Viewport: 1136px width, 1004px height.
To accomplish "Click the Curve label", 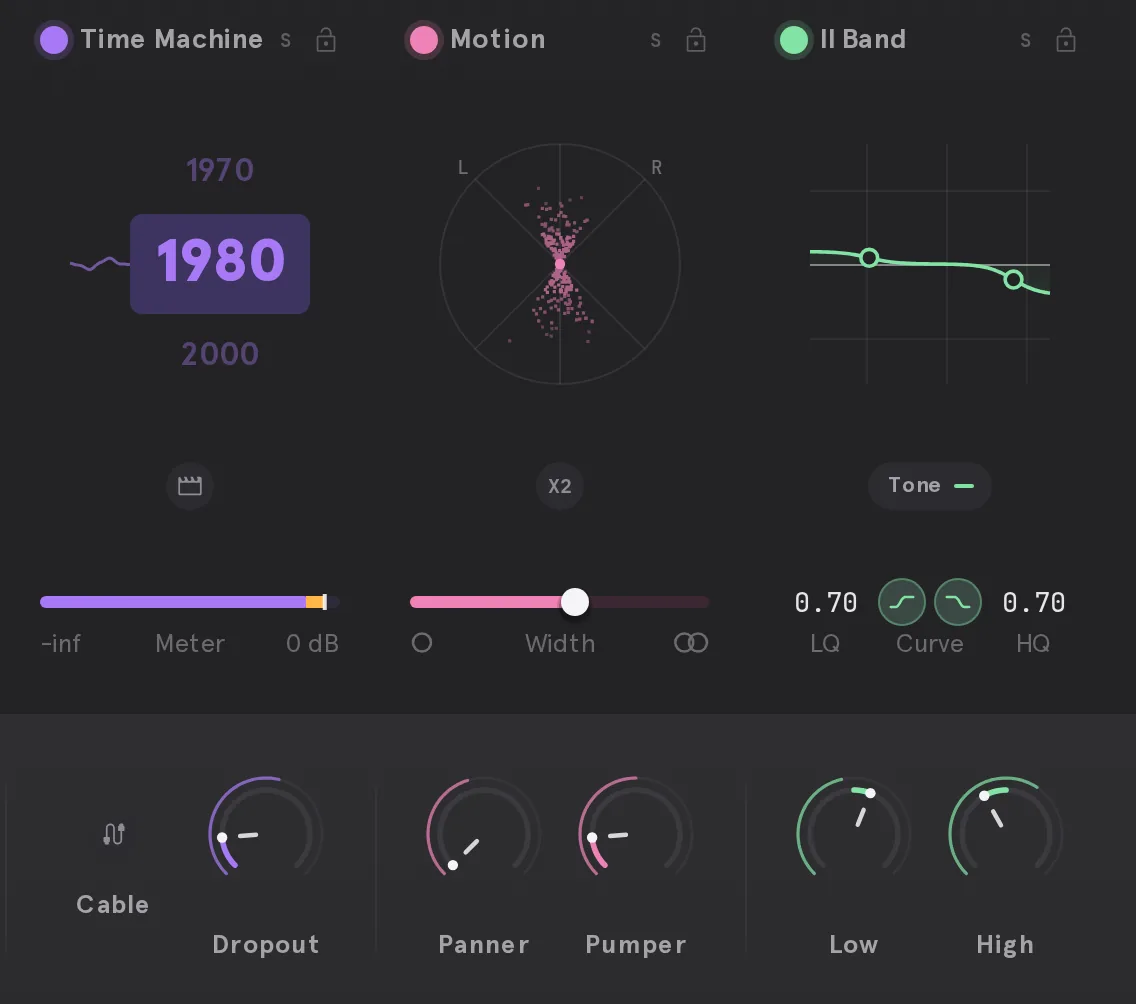I will coord(930,643).
